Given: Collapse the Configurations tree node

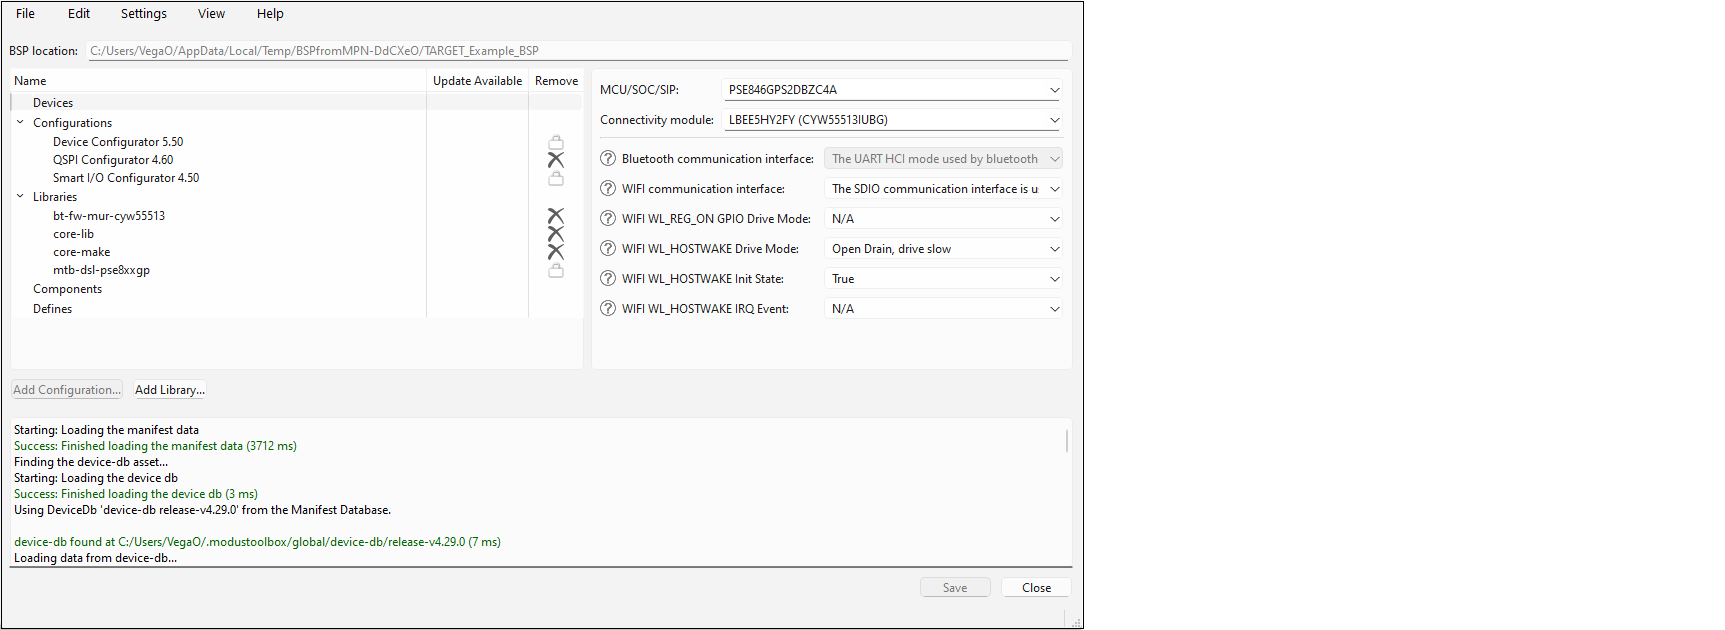Looking at the screenshot, I should click(20, 123).
